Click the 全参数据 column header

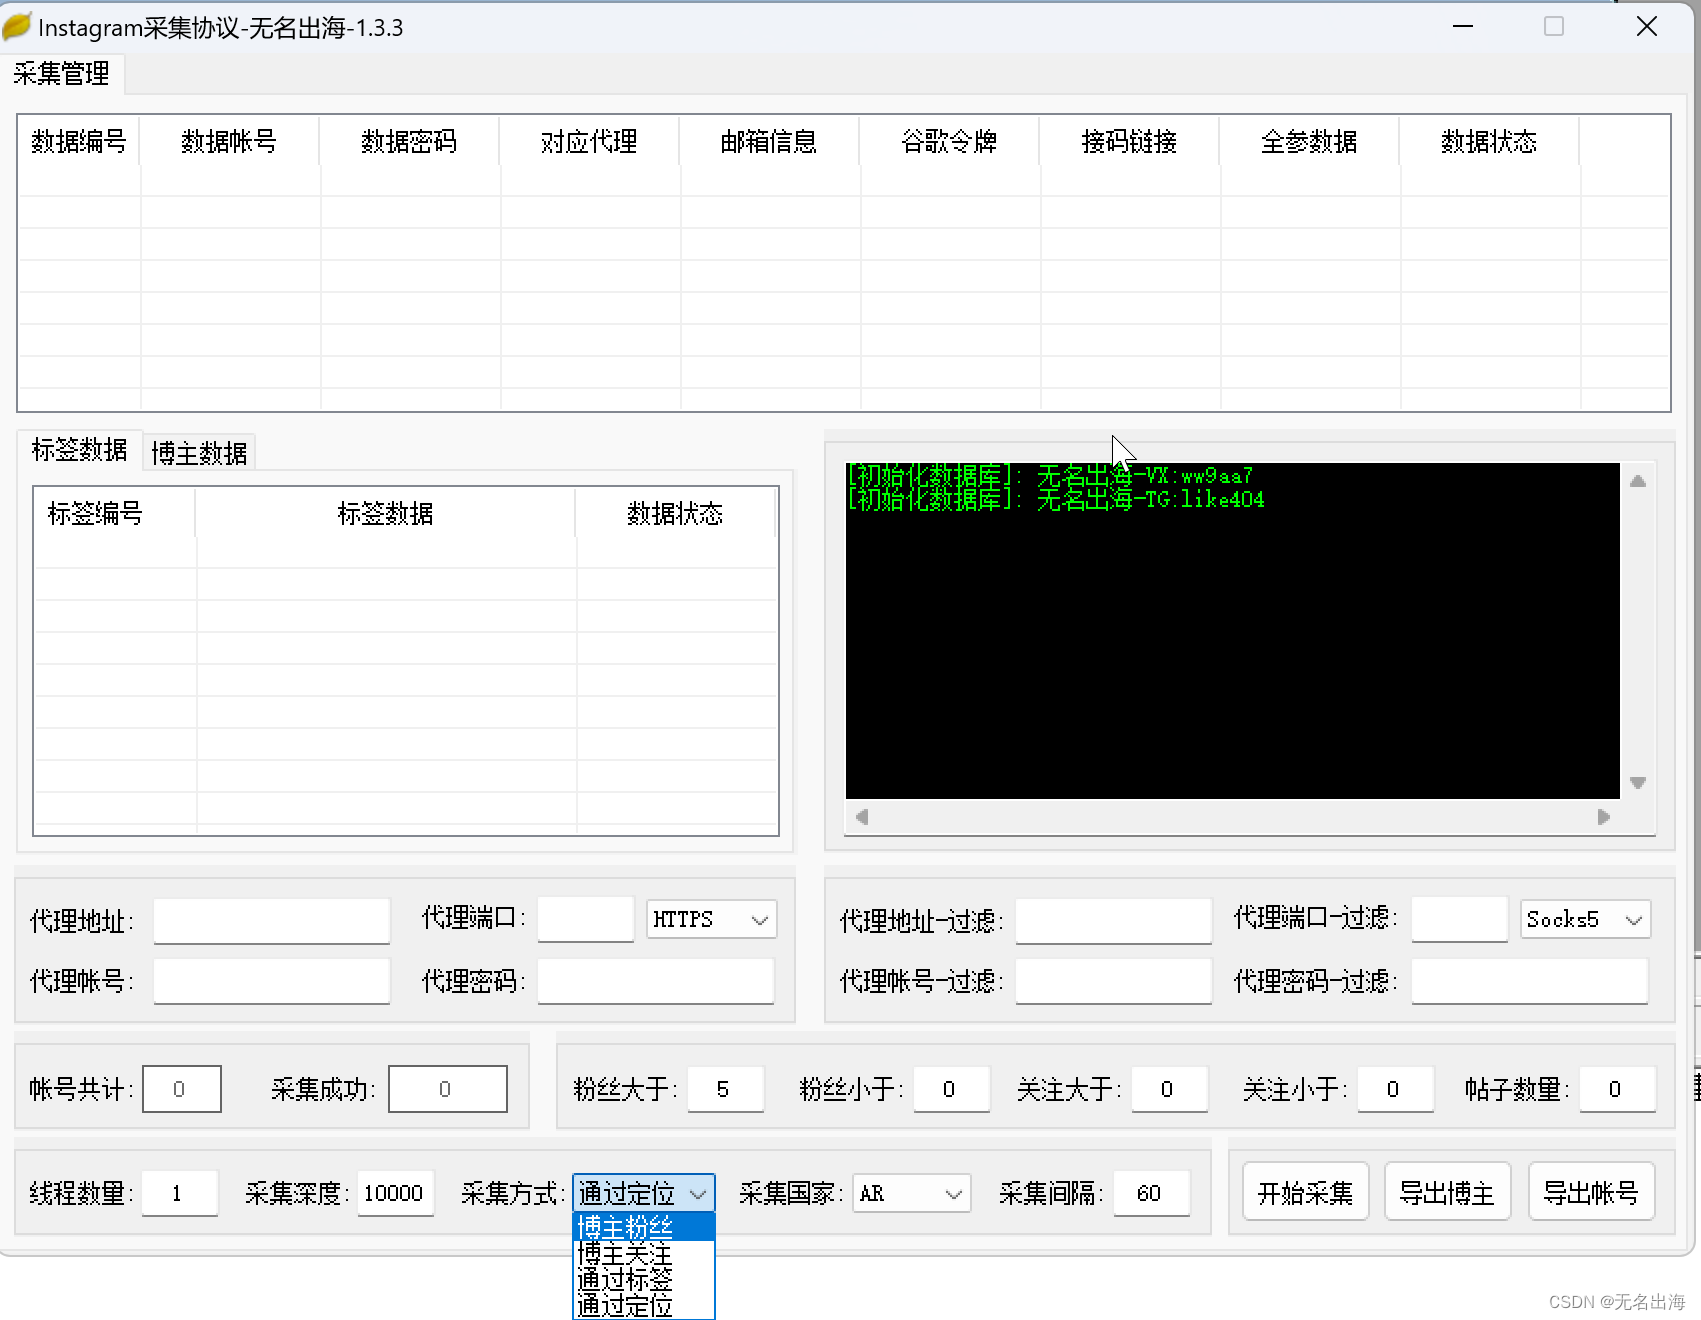(1309, 142)
